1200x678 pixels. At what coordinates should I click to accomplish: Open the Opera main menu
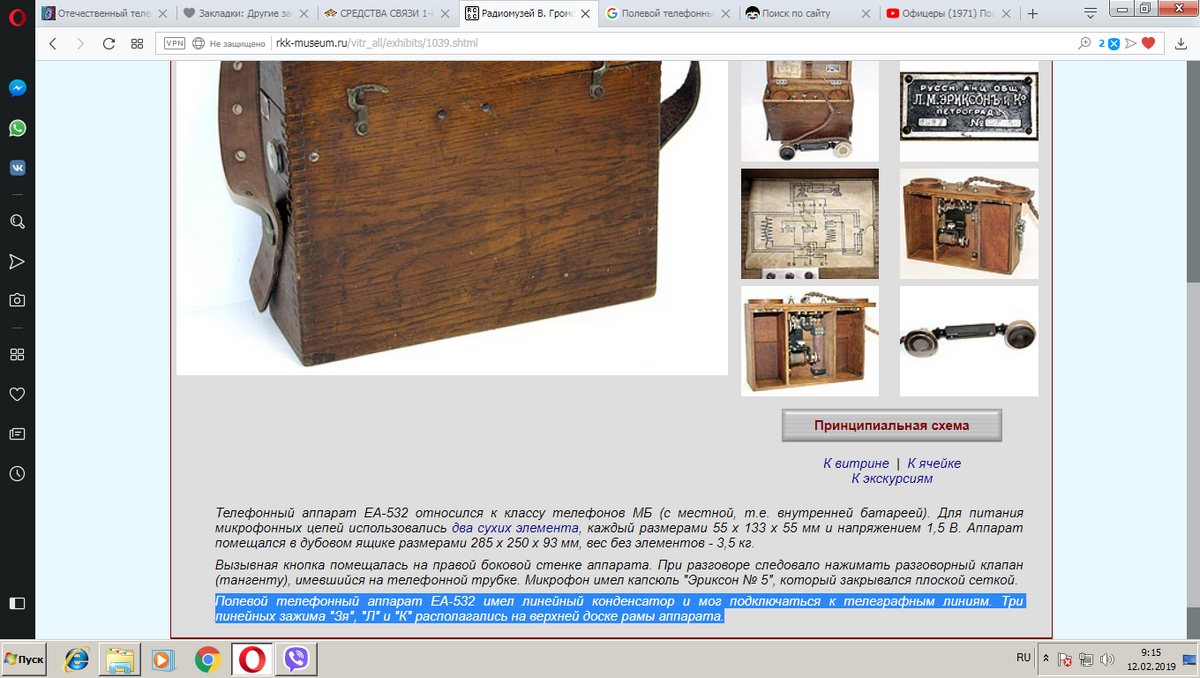(17, 14)
